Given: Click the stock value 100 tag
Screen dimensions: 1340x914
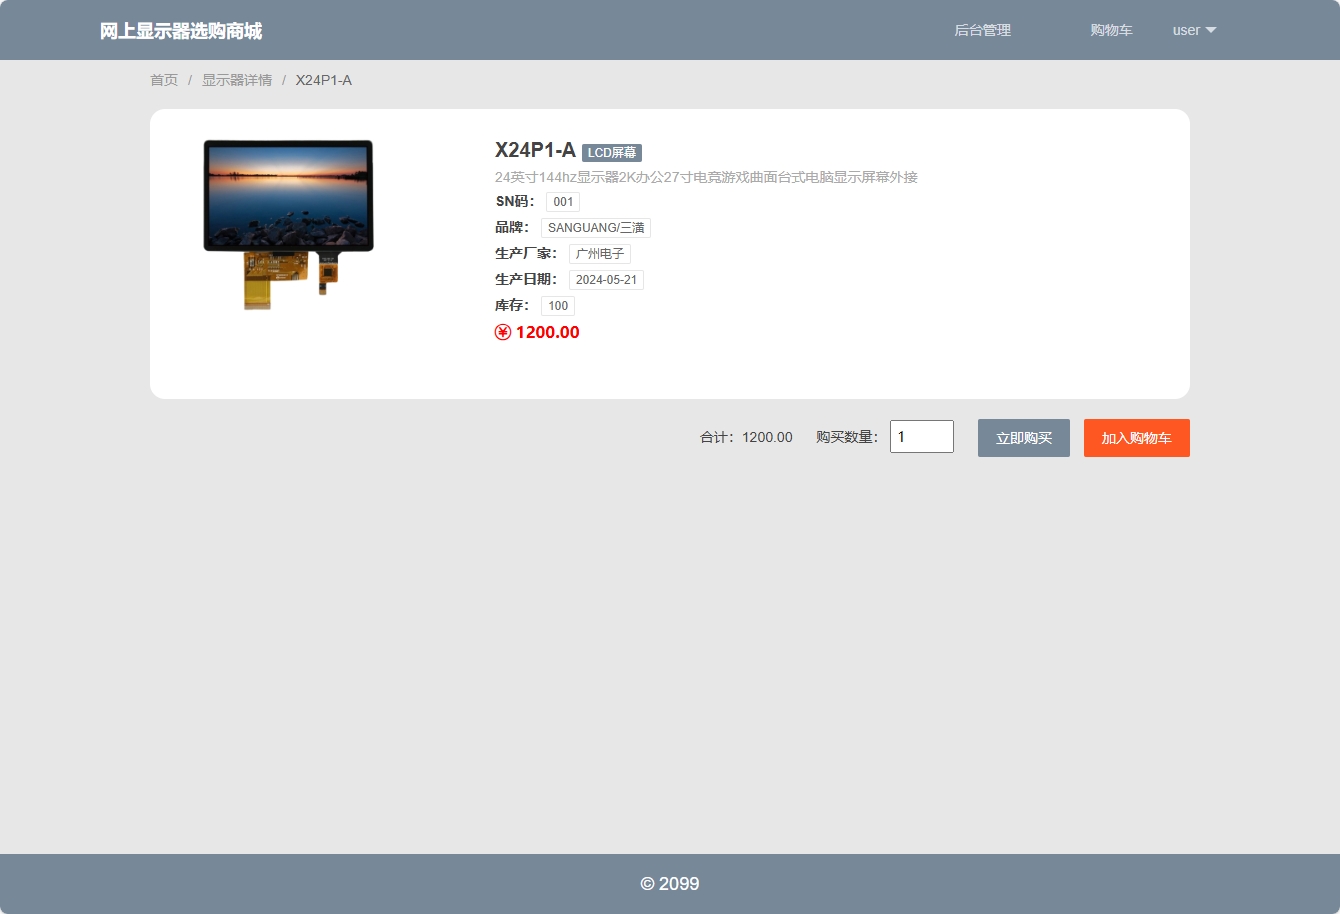Looking at the screenshot, I should pos(557,305).
